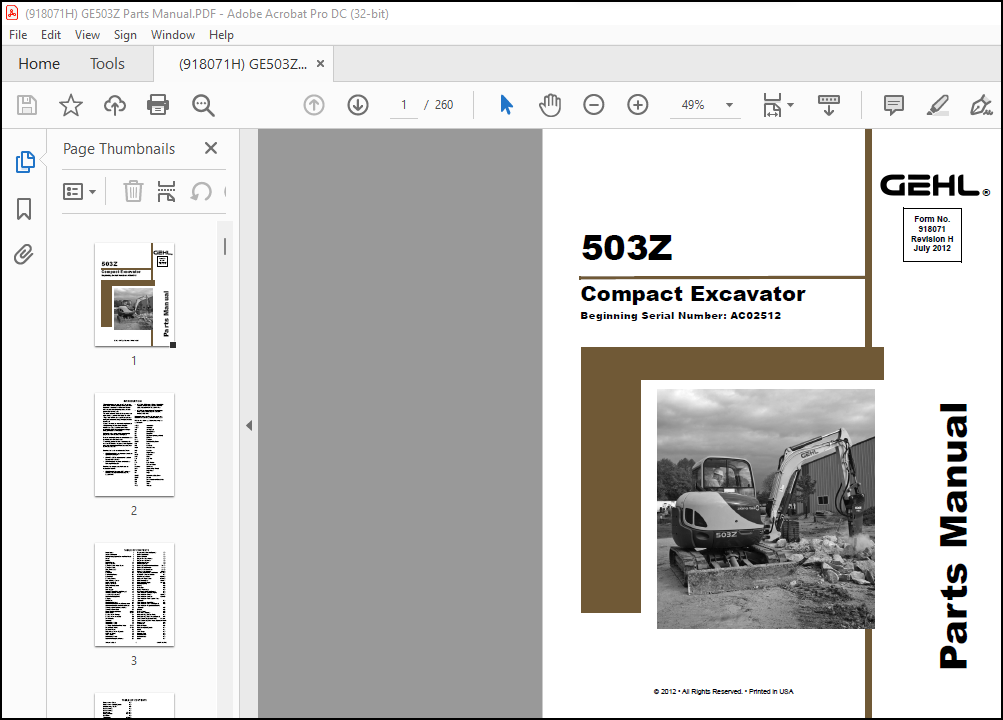
Task: Click the Fit page width tool
Action: pyautogui.click(x=772, y=105)
